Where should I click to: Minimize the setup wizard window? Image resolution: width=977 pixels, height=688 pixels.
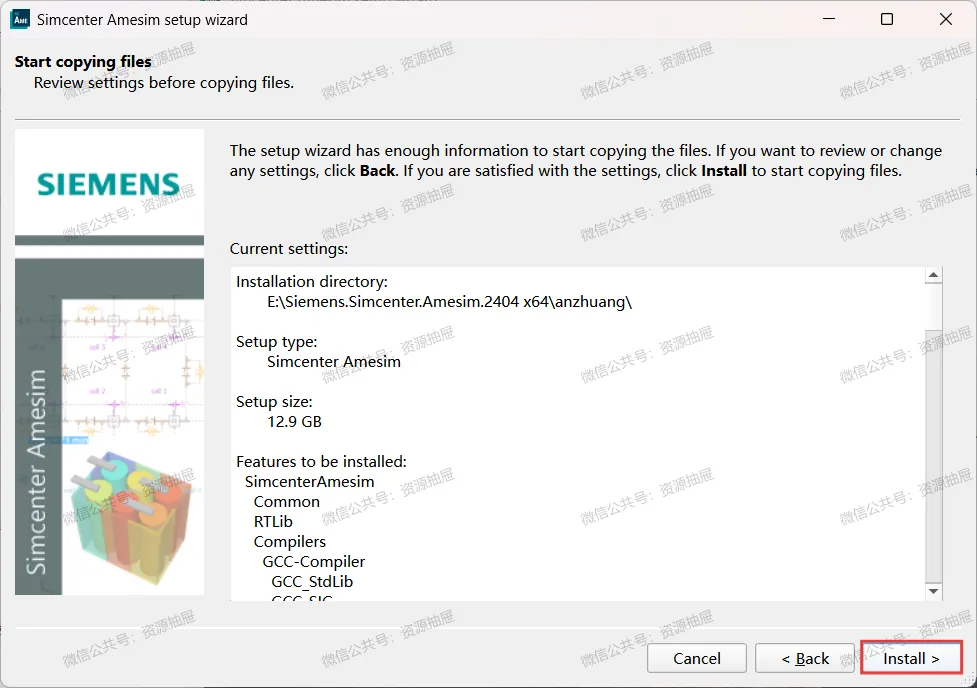829,19
